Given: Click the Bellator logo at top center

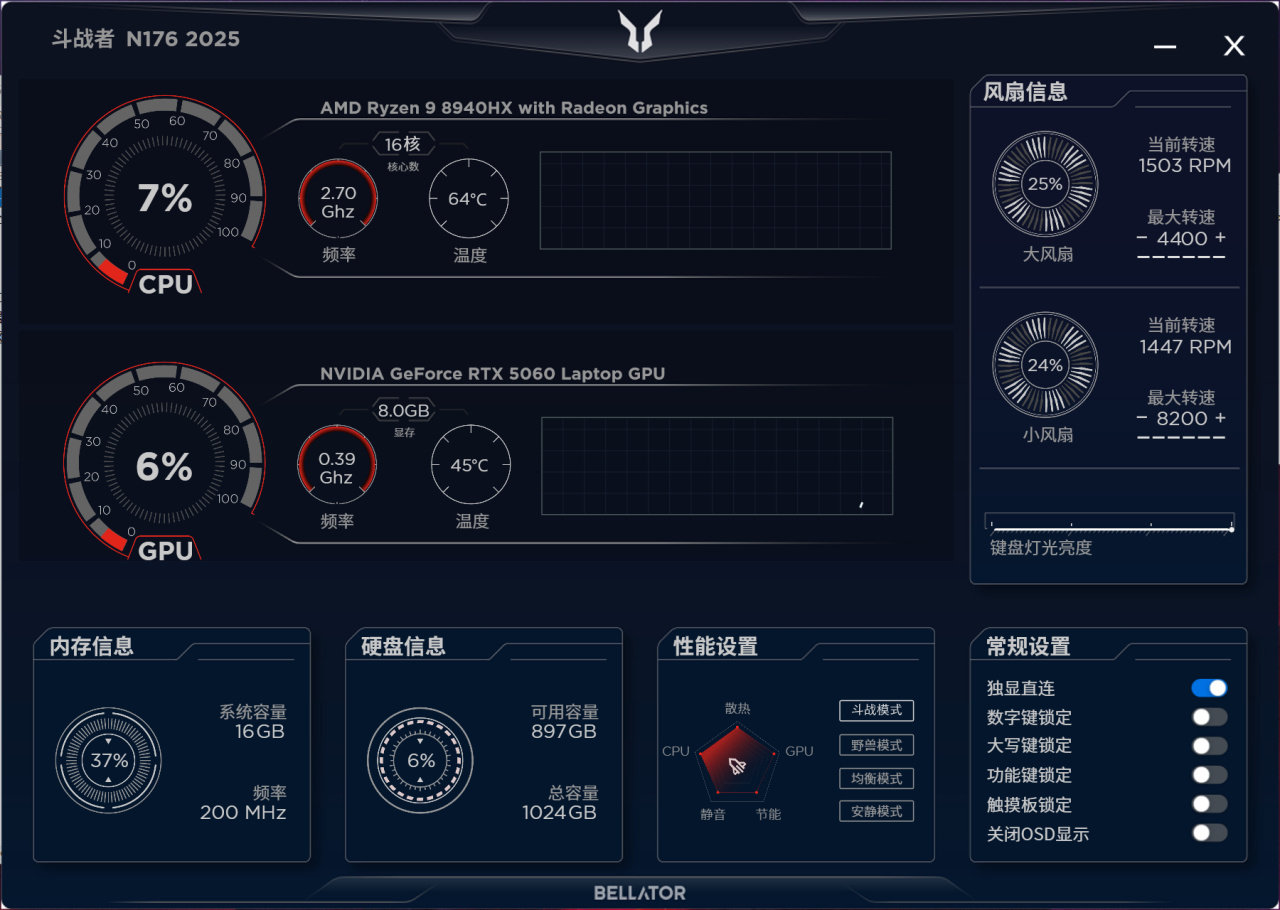Looking at the screenshot, I should click(x=639, y=31).
